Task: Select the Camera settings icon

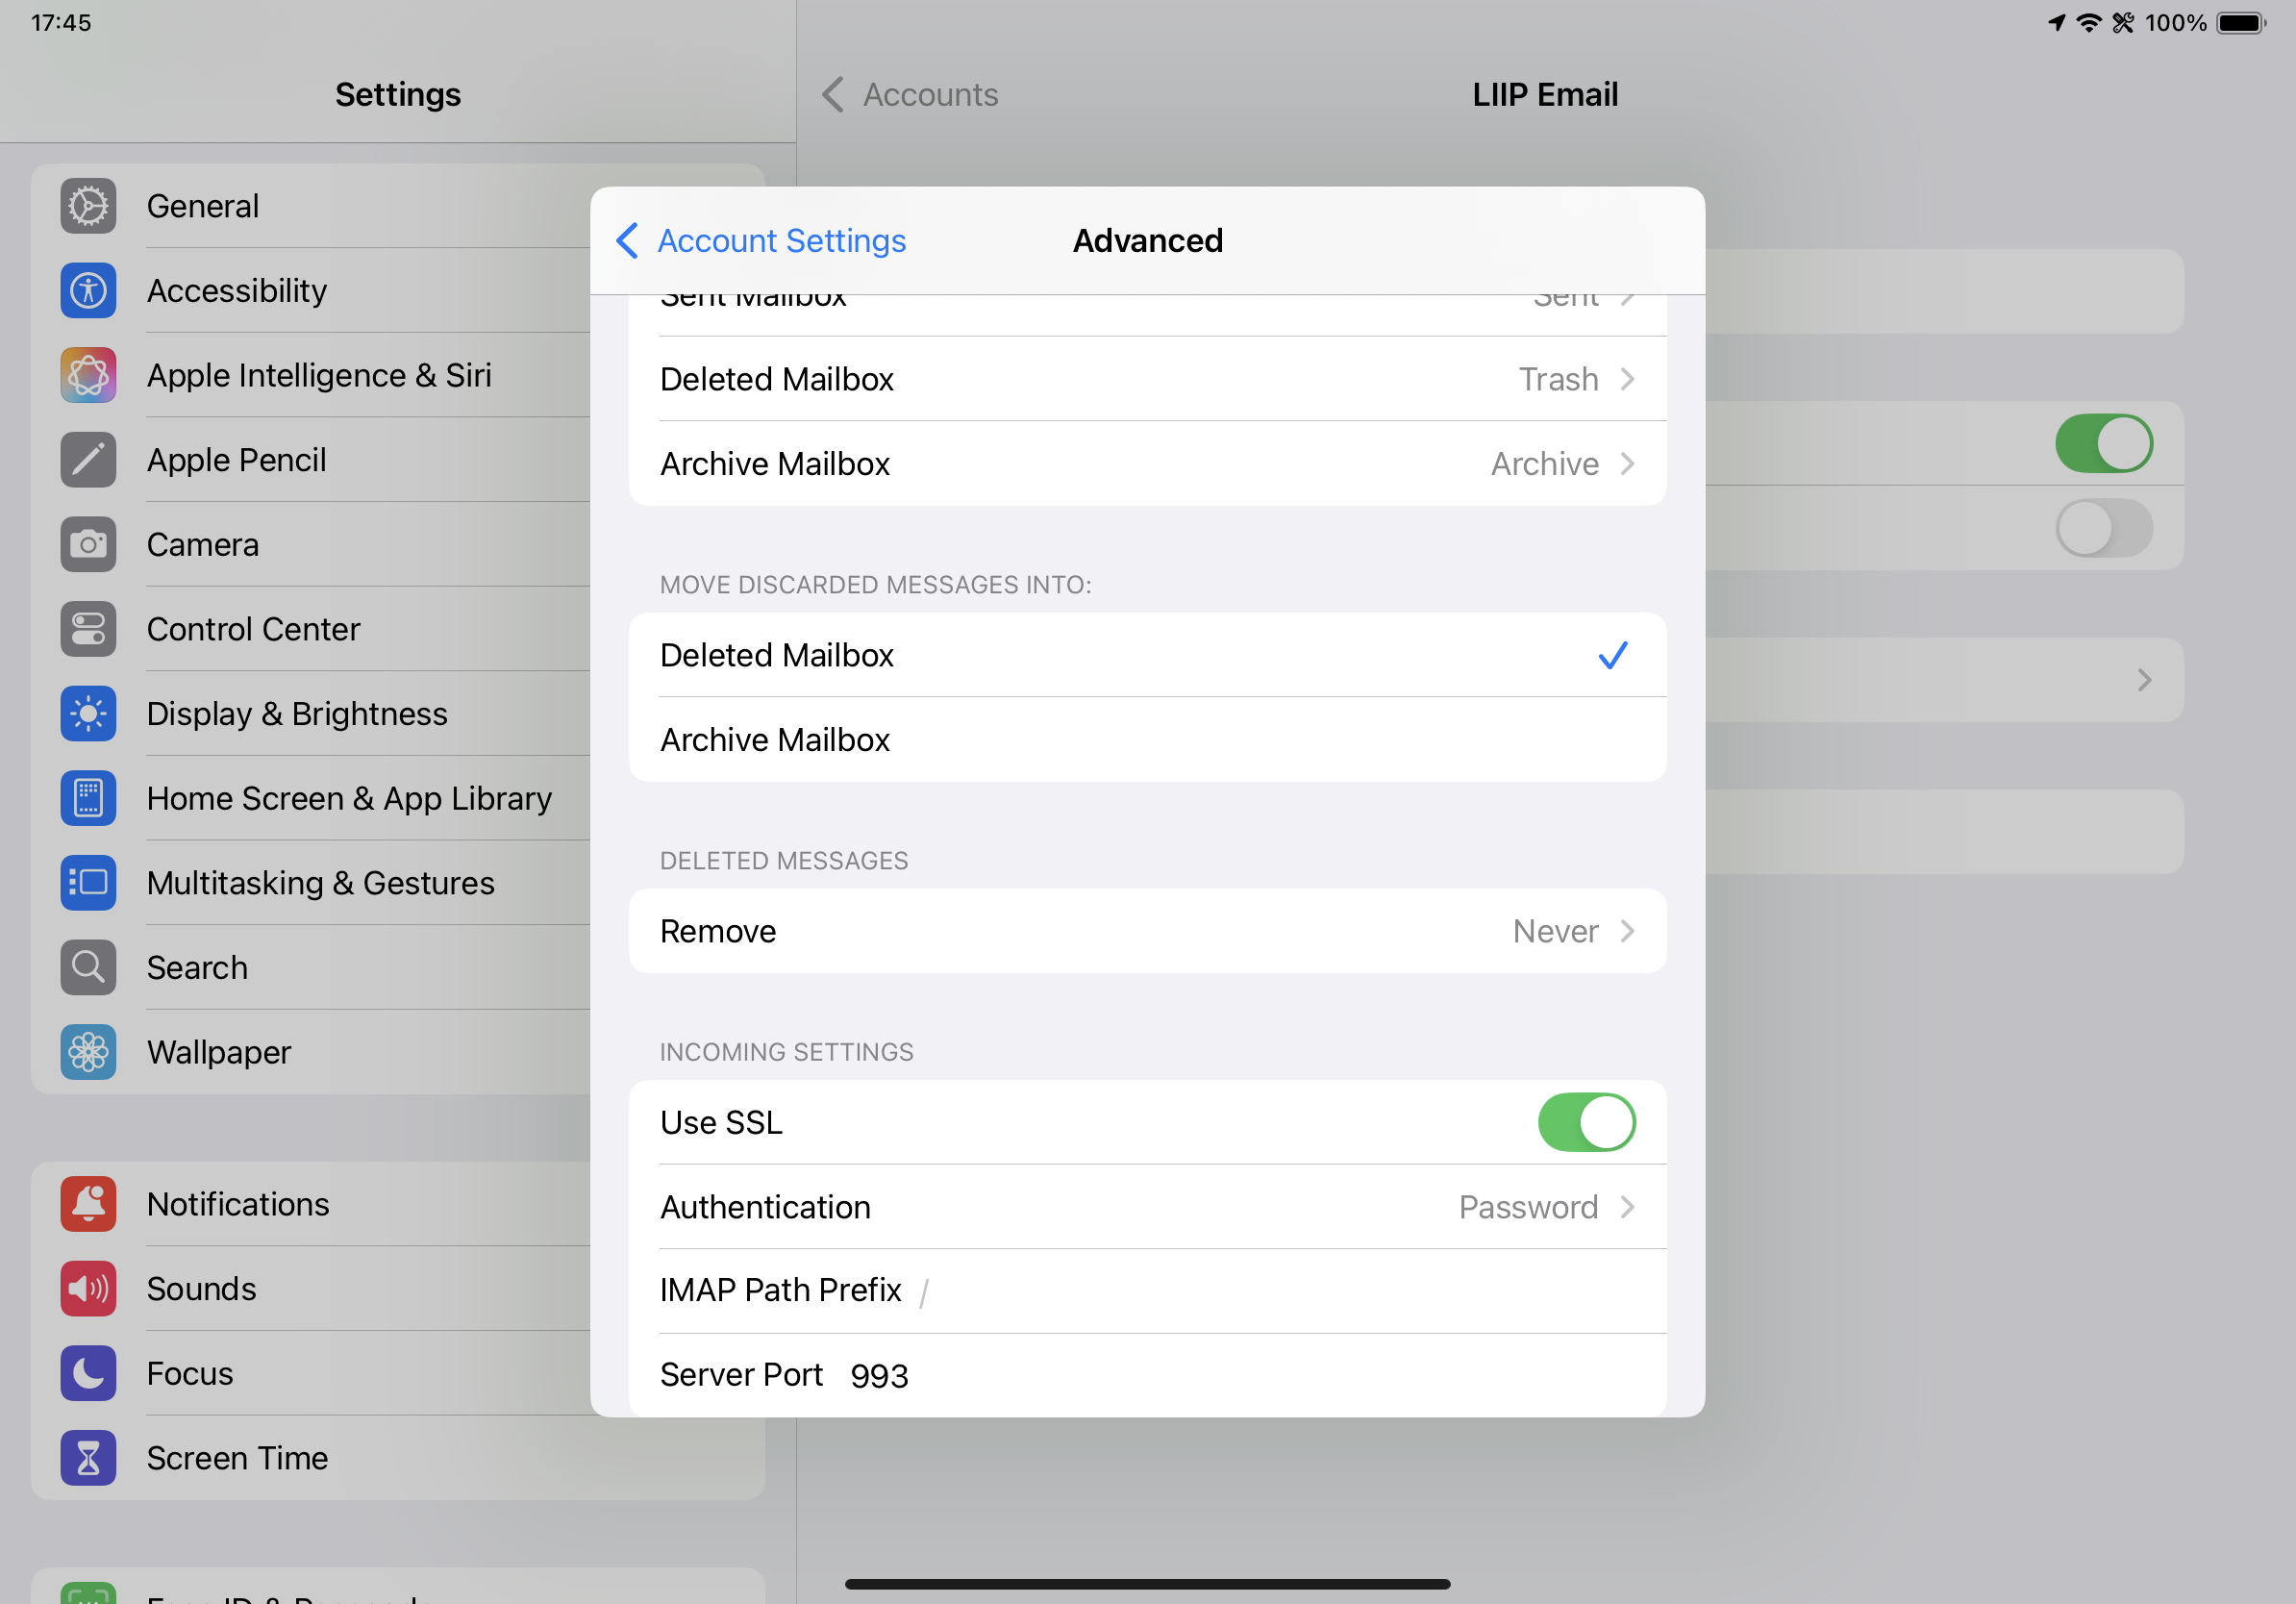Action: [88, 545]
